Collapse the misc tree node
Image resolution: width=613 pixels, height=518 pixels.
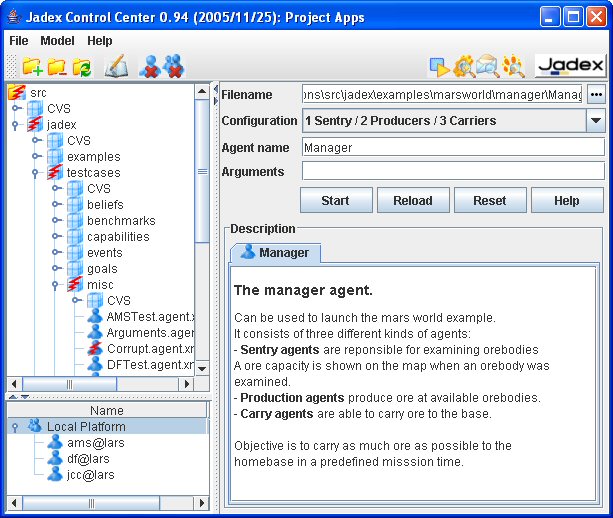(55, 285)
